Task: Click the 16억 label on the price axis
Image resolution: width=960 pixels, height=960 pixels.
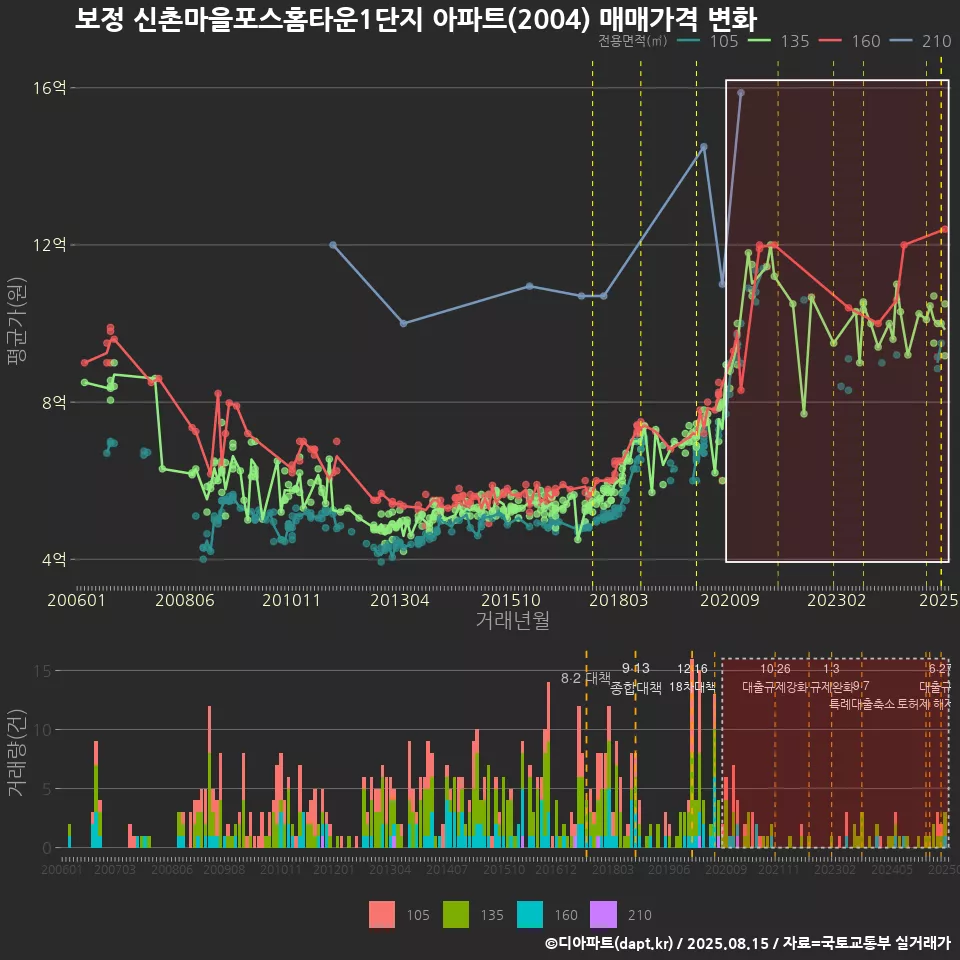Action: pos(50,88)
